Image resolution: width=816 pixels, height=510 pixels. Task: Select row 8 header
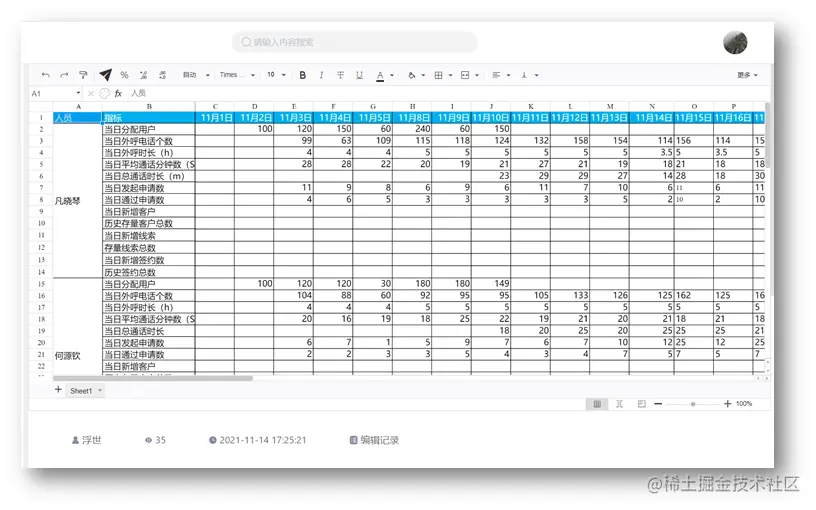point(41,200)
